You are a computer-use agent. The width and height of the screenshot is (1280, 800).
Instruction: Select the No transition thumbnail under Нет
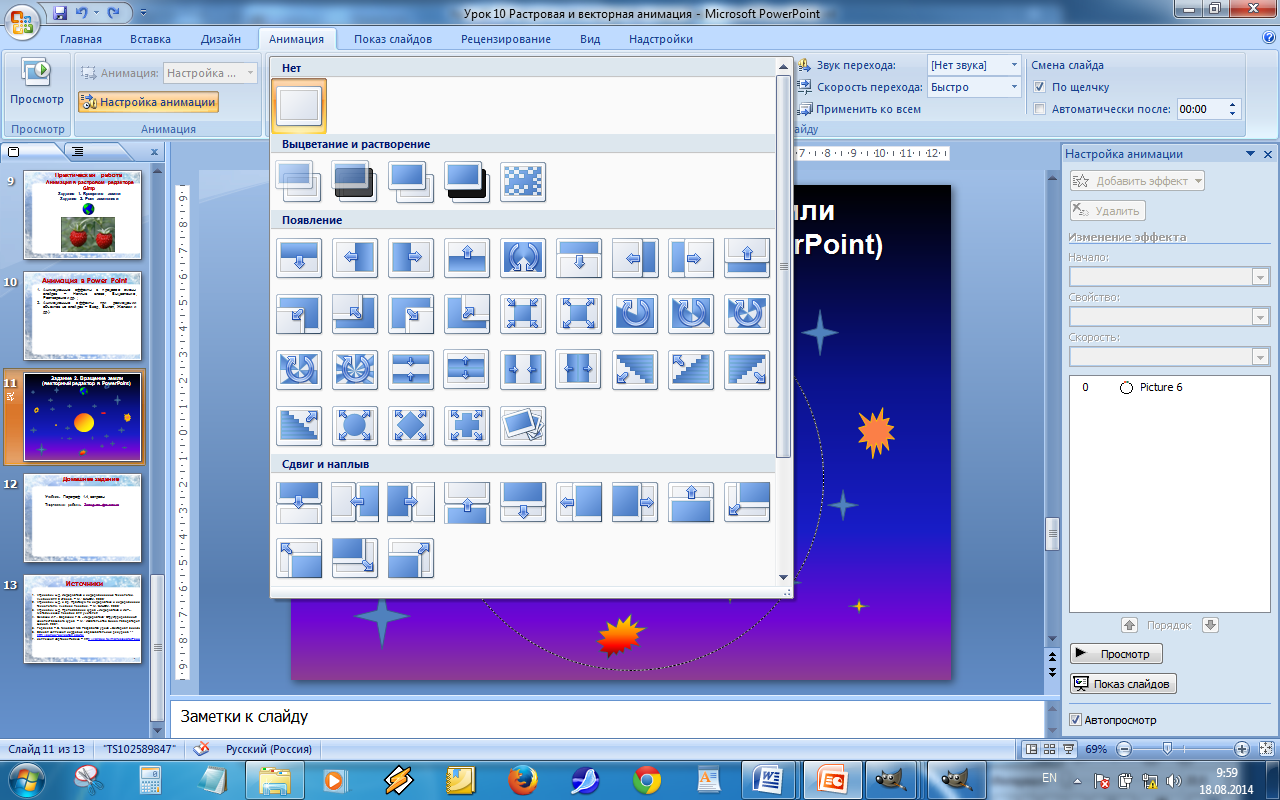pyautogui.click(x=299, y=105)
